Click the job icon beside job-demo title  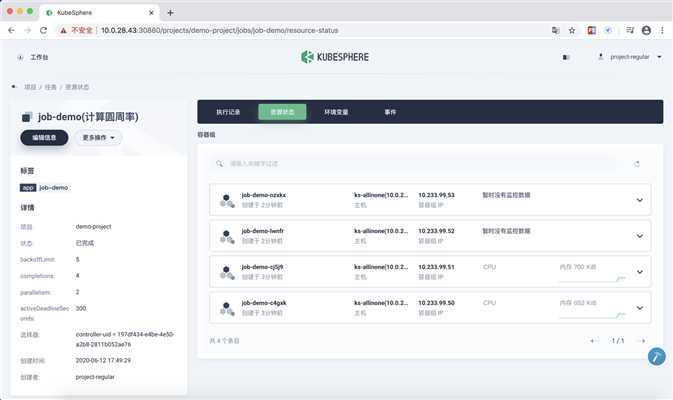pos(27,117)
